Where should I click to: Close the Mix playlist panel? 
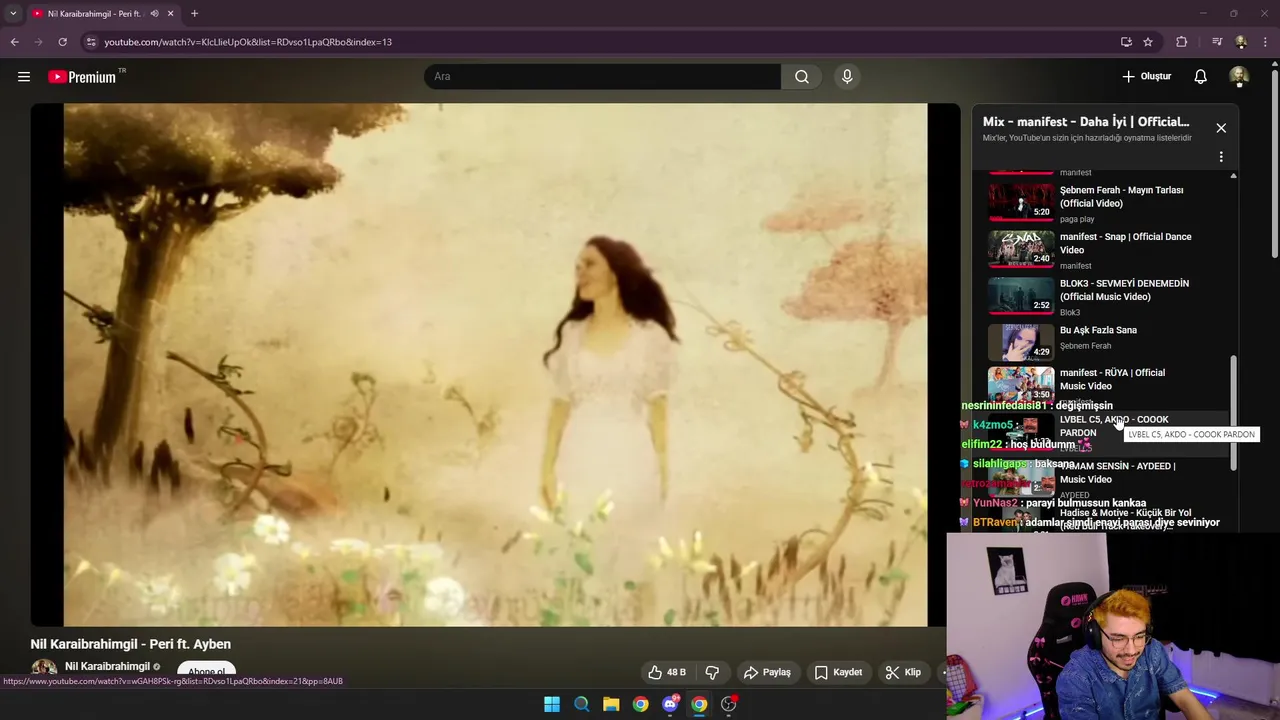pos(1221,128)
